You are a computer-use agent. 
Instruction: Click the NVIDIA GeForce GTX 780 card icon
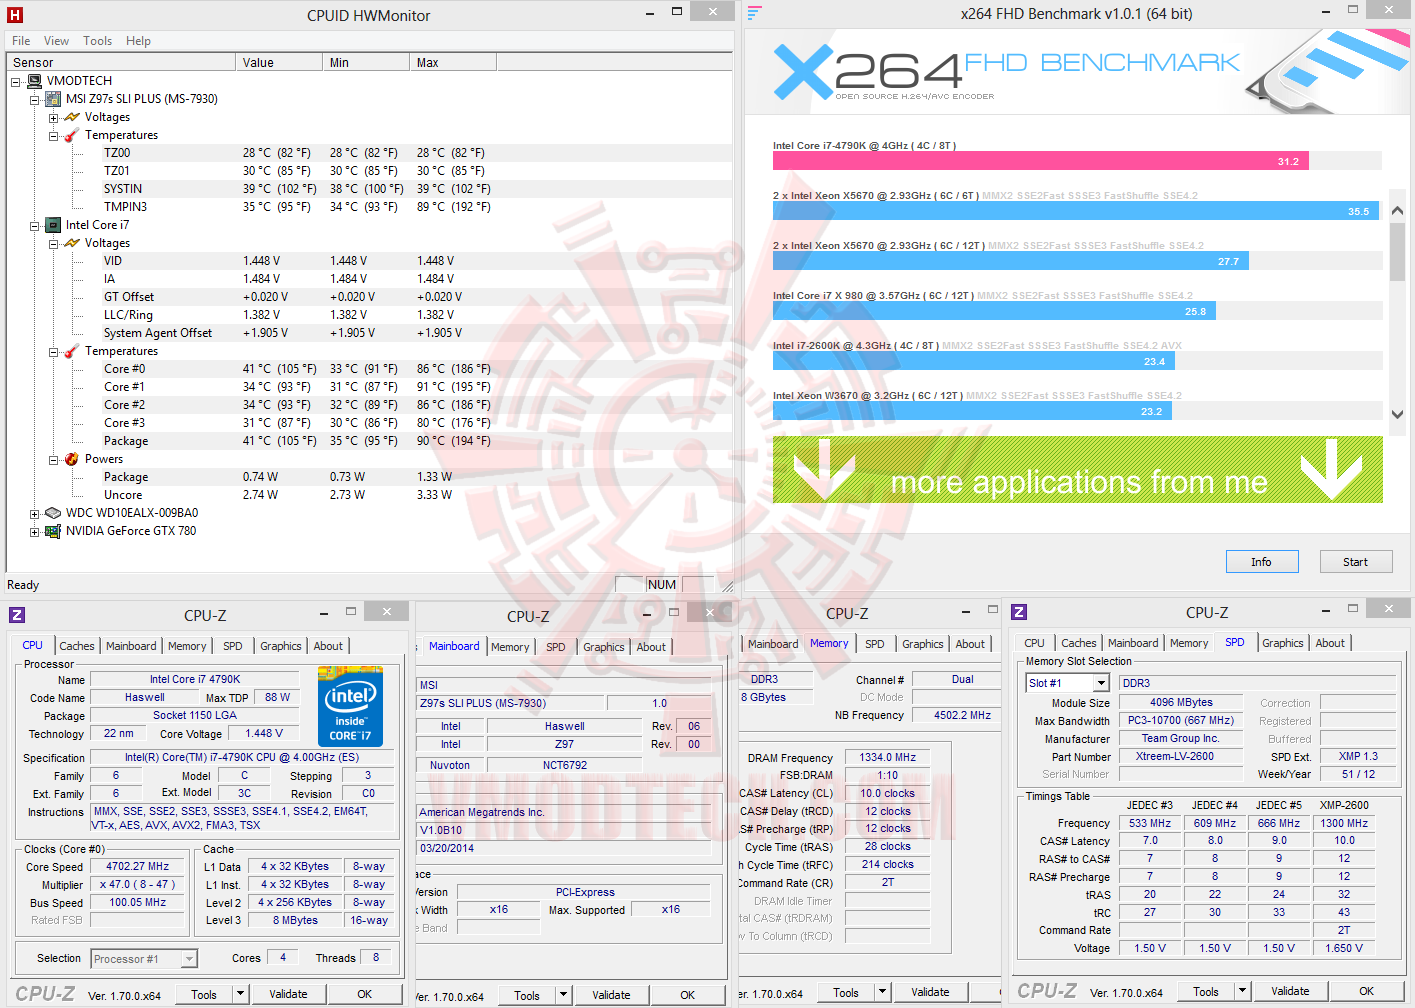point(54,531)
